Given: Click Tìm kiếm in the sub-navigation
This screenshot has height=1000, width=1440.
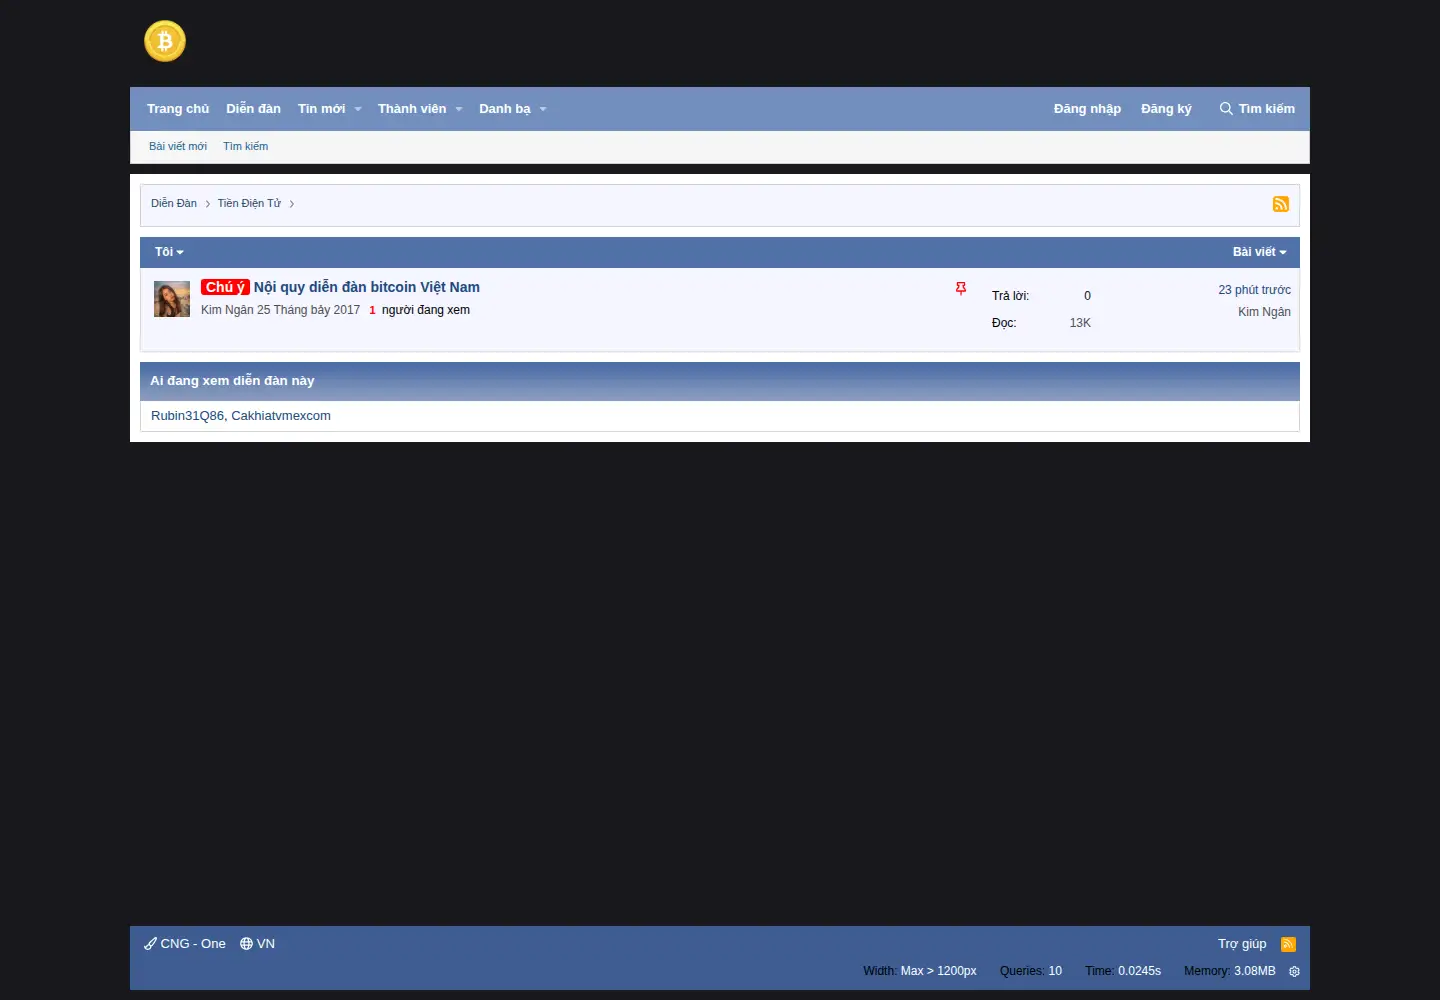Looking at the screenshot, I should point(245,146).
